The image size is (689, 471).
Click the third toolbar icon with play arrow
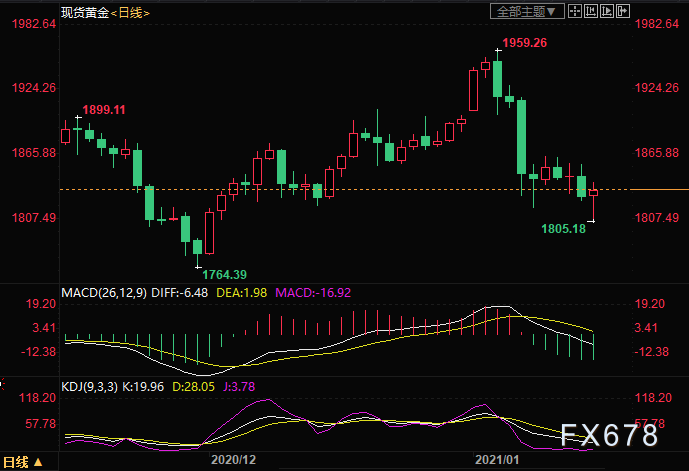click(607, 11)
